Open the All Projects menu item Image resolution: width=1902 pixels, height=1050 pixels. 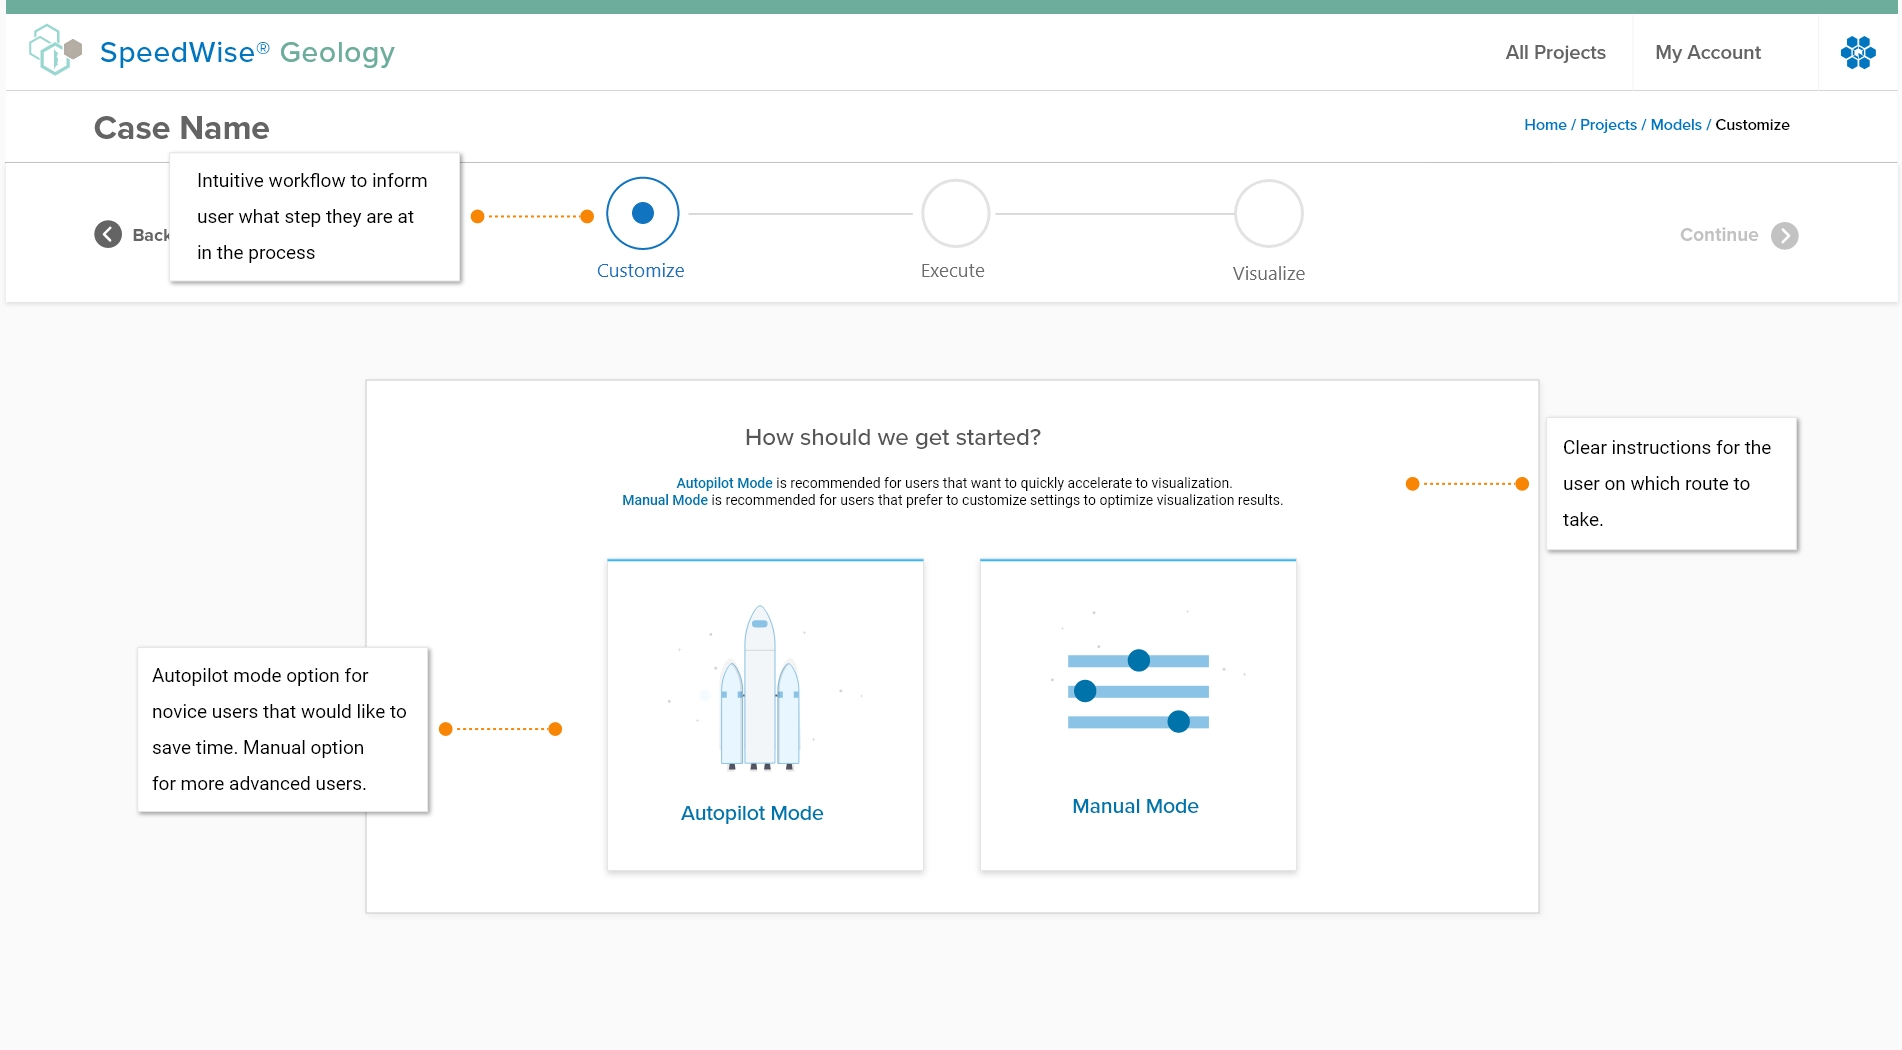tap(1555, 52)
